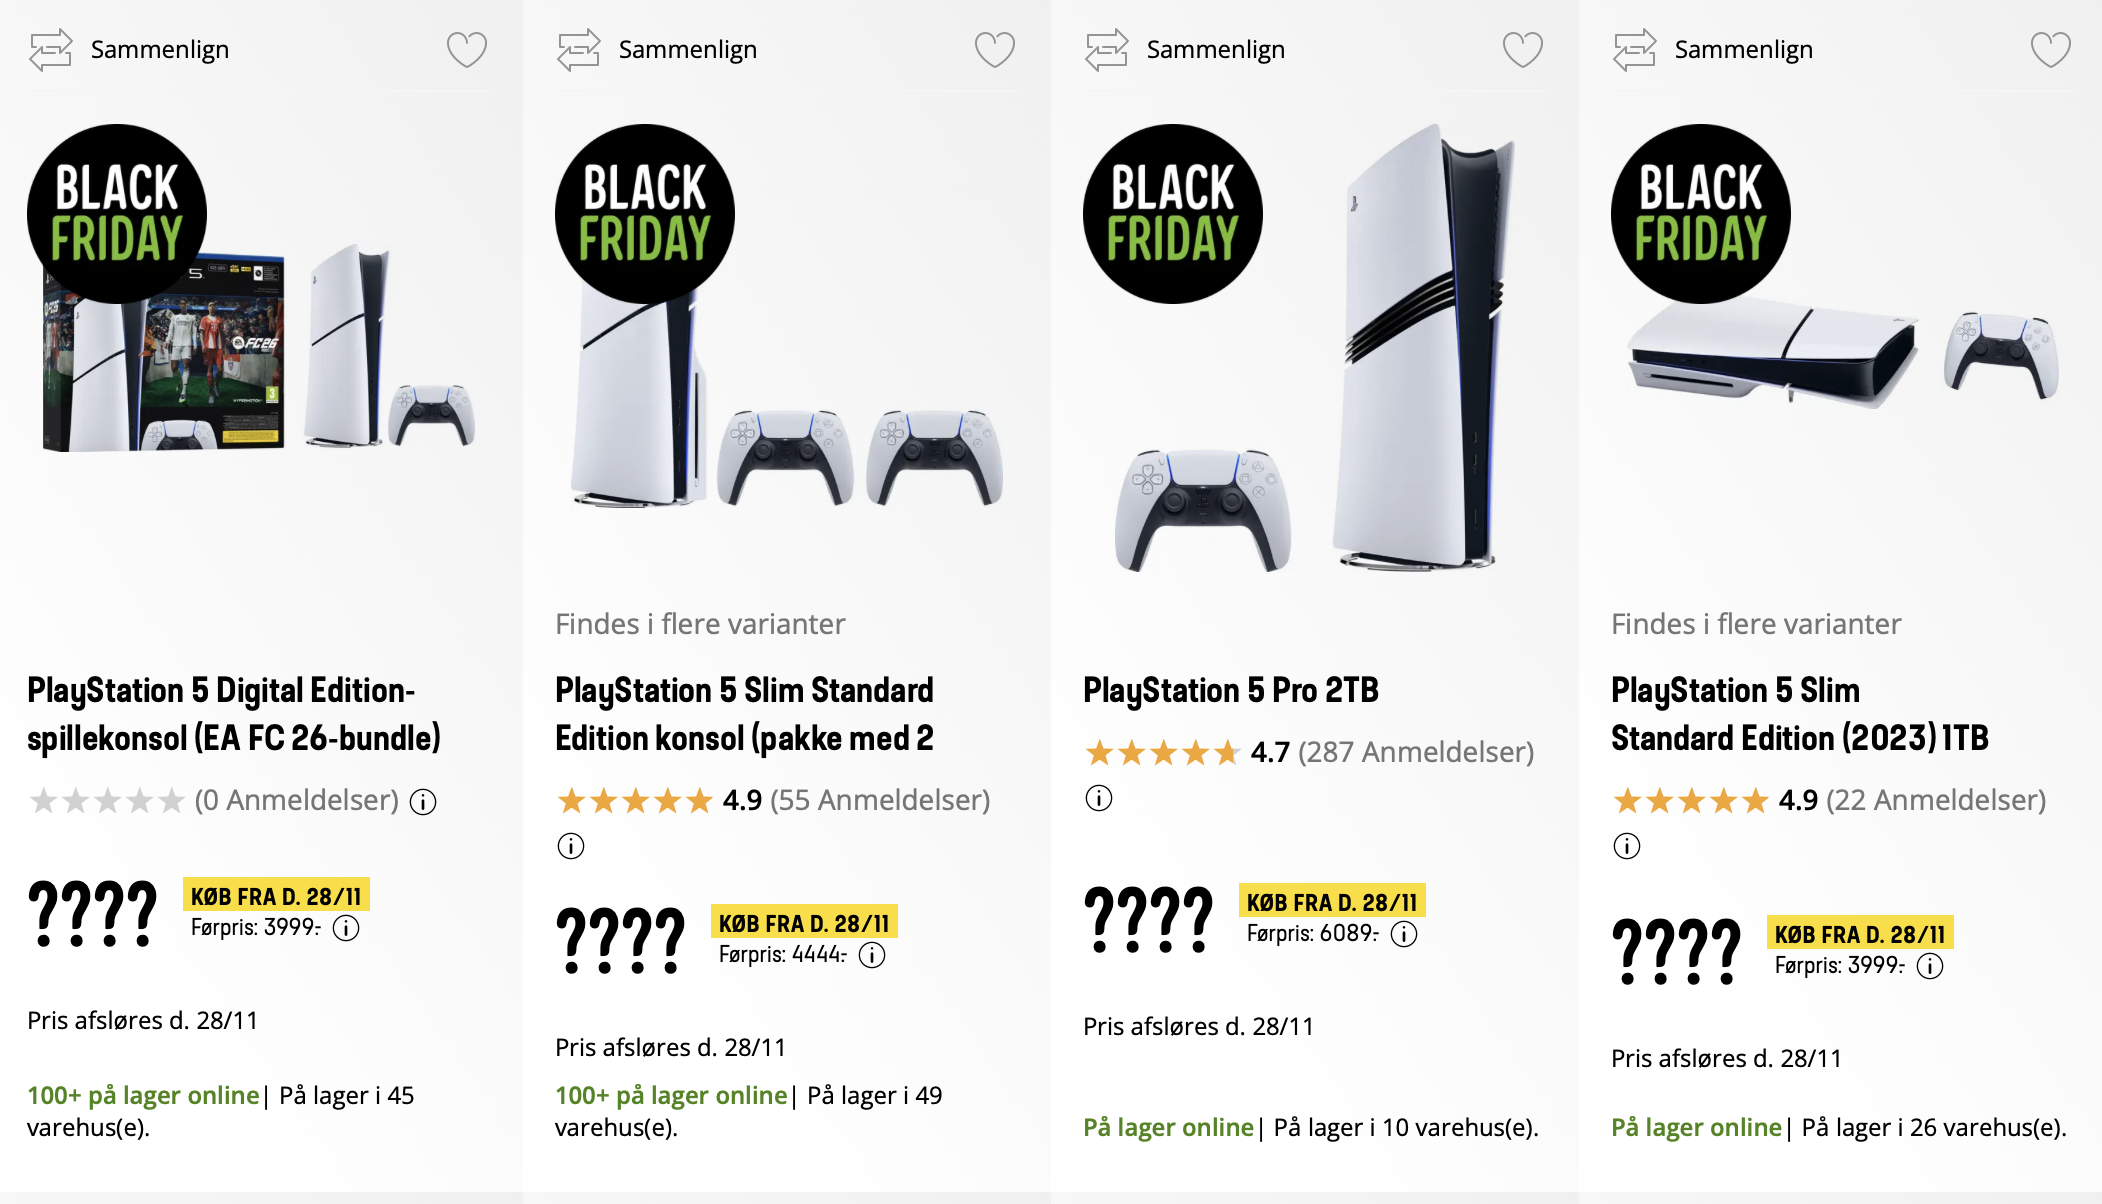The width and height of the screenshot is (2102, 1204).
Task: Open PlayStation 5 Digital Edition EA FC 26 bundle title
Action: (x=233, y=714)
